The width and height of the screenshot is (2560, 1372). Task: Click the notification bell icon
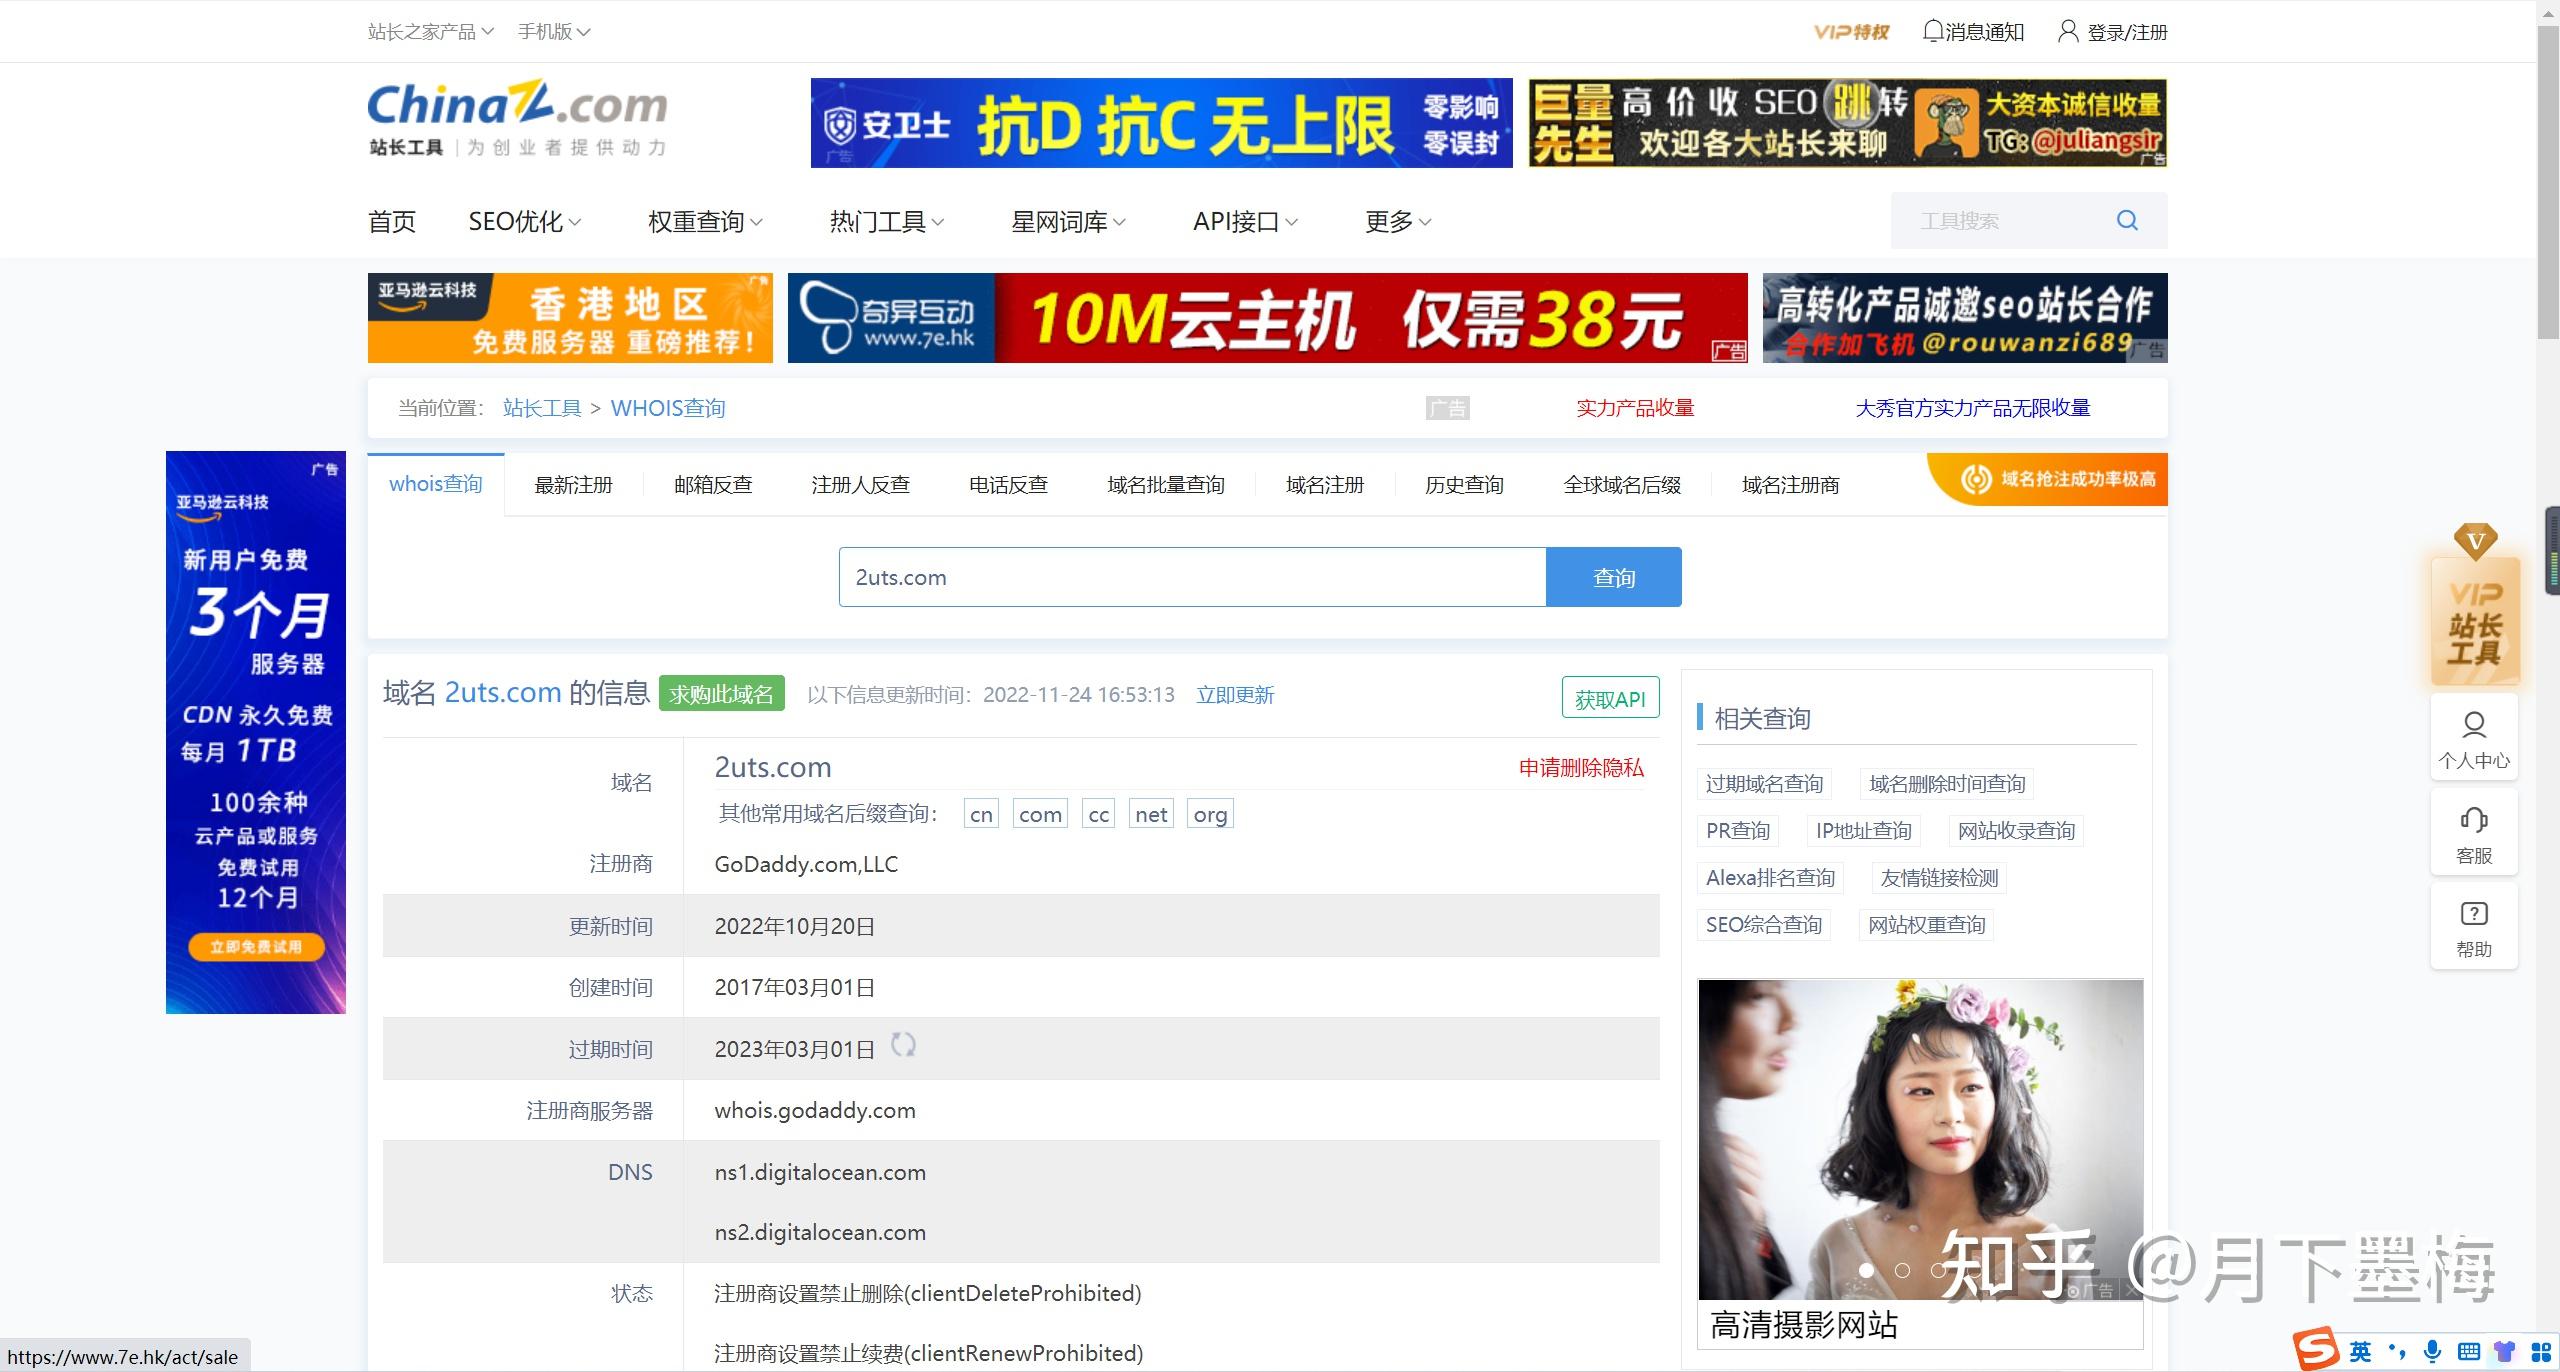click(1933, 31)
